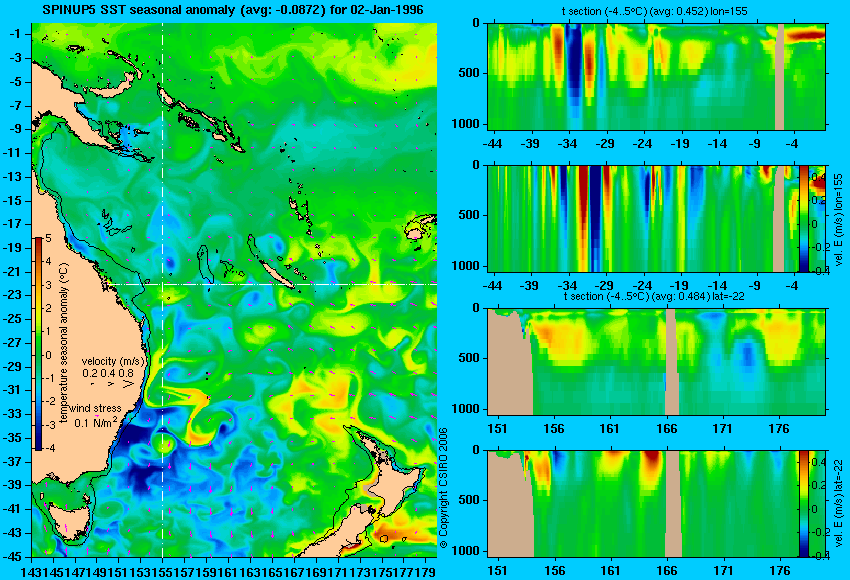Select the 't section' title ending lon=155
The width and height of the screenshot is (850, 580).
[x=656, y=11]
